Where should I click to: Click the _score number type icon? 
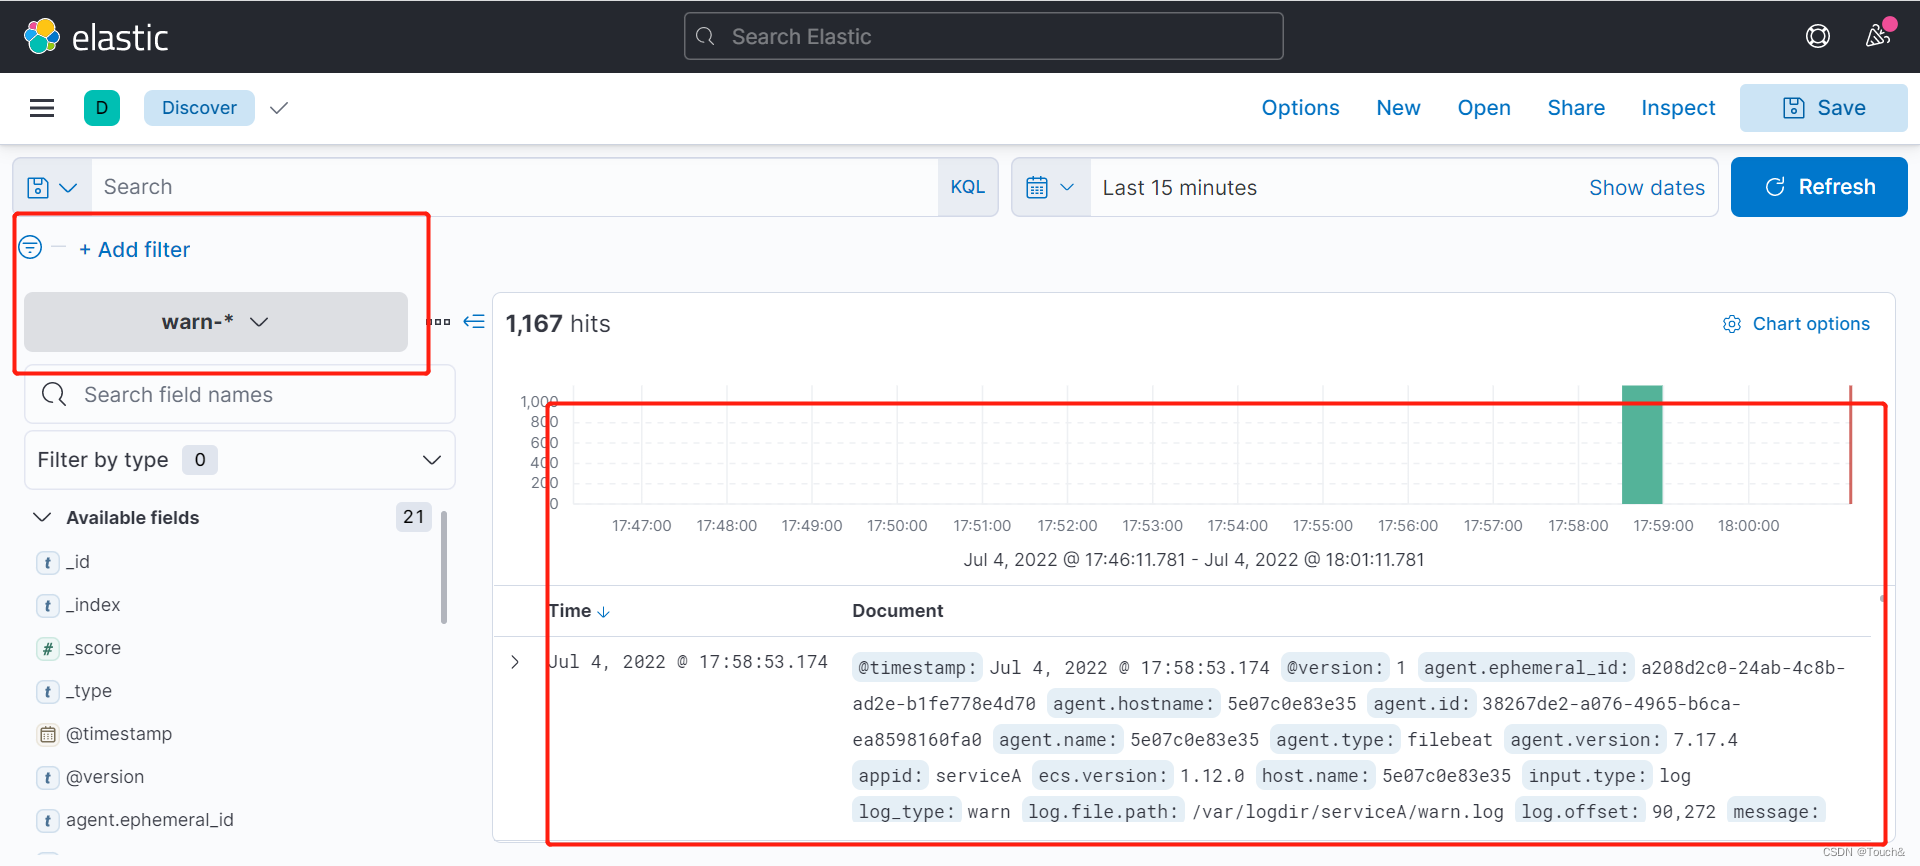pos(47,649)
